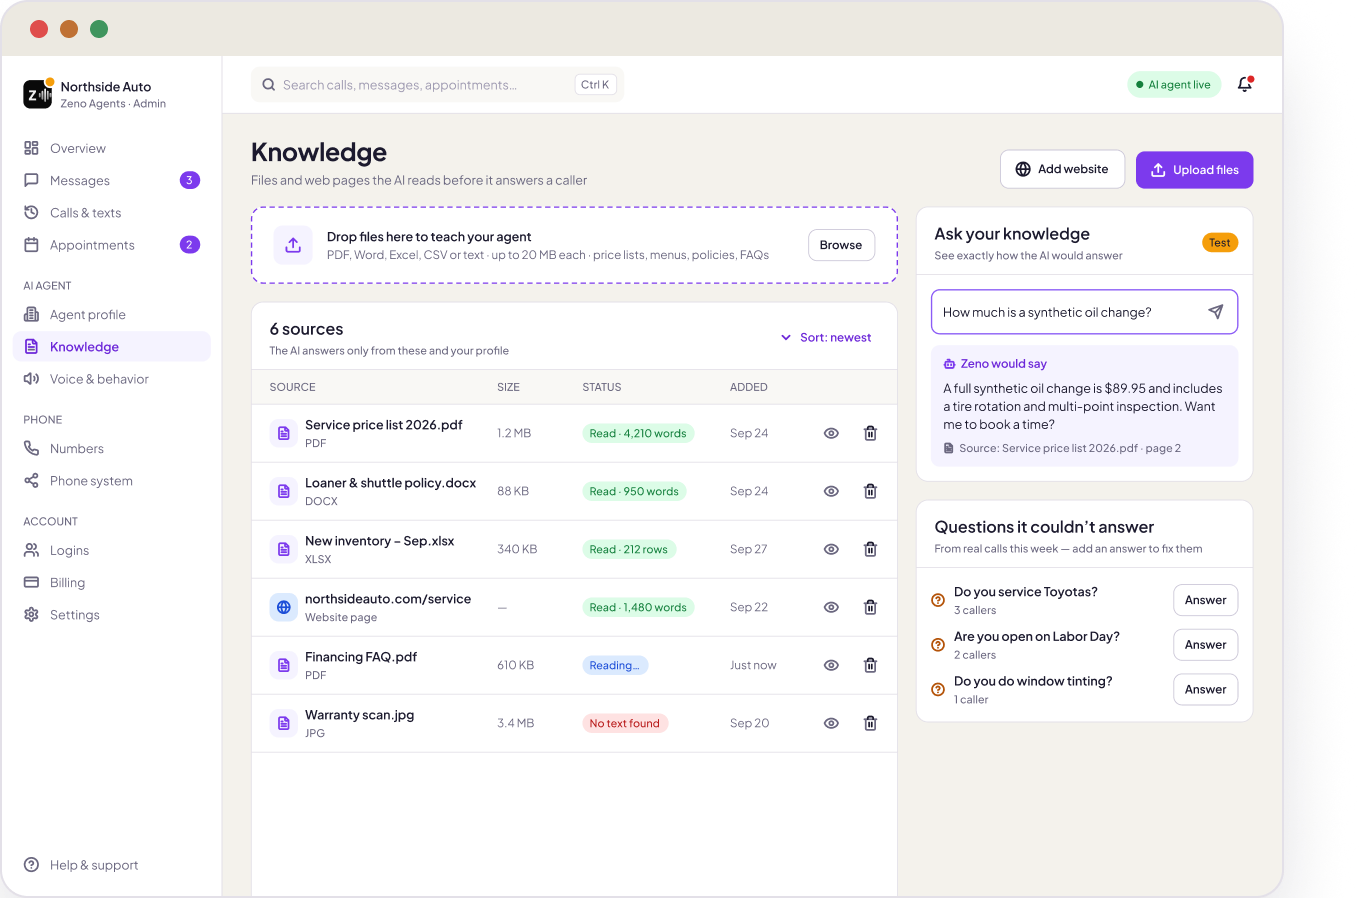This screenshot has height=898, width=1360.
Task: Answer the Do you do window tinting? question
Action: pyautogui.click(x=1205, y=689)
